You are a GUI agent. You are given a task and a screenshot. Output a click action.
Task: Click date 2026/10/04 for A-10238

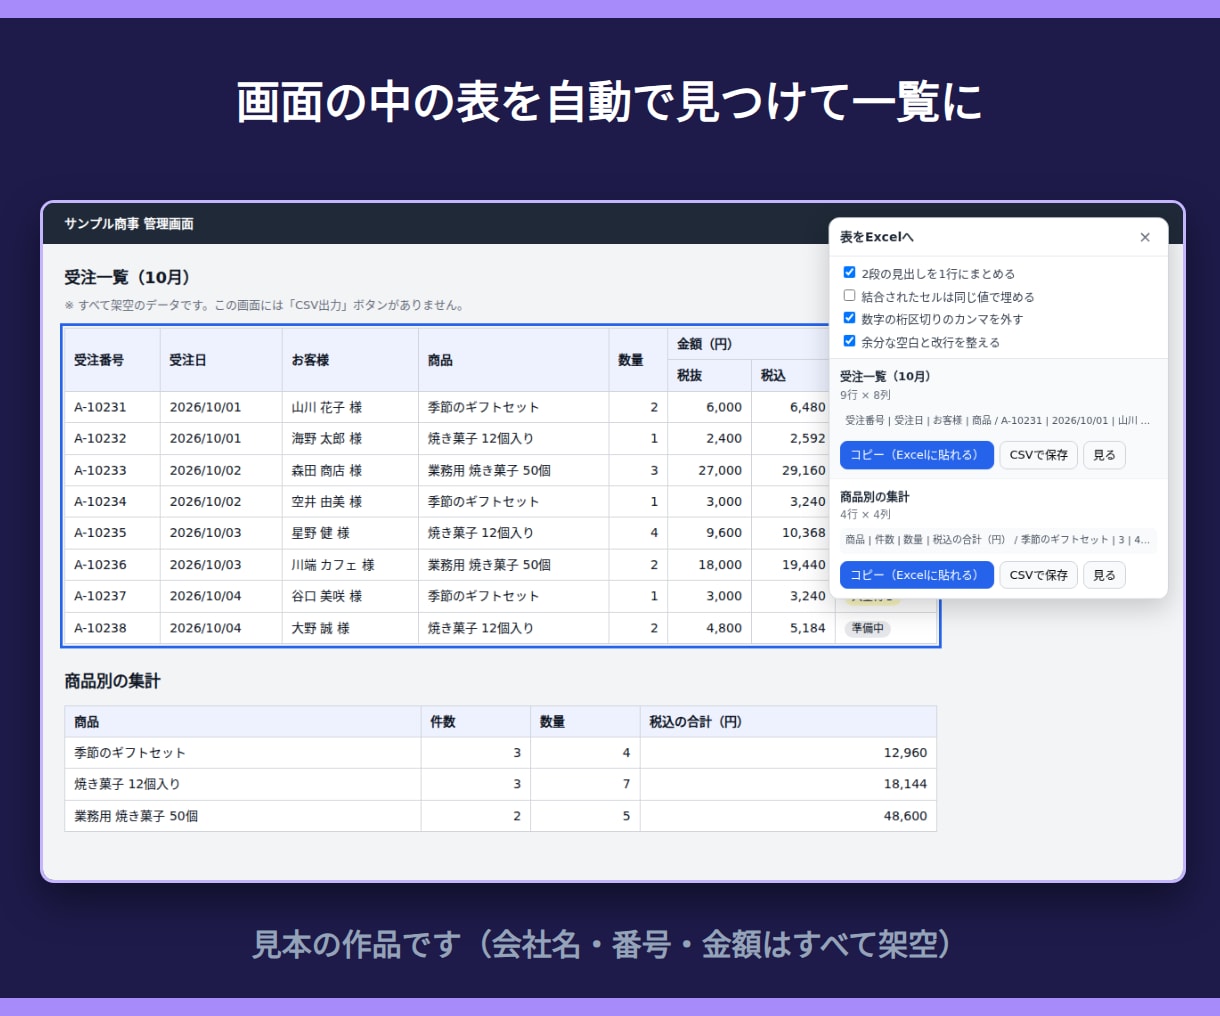click(205, 628)
